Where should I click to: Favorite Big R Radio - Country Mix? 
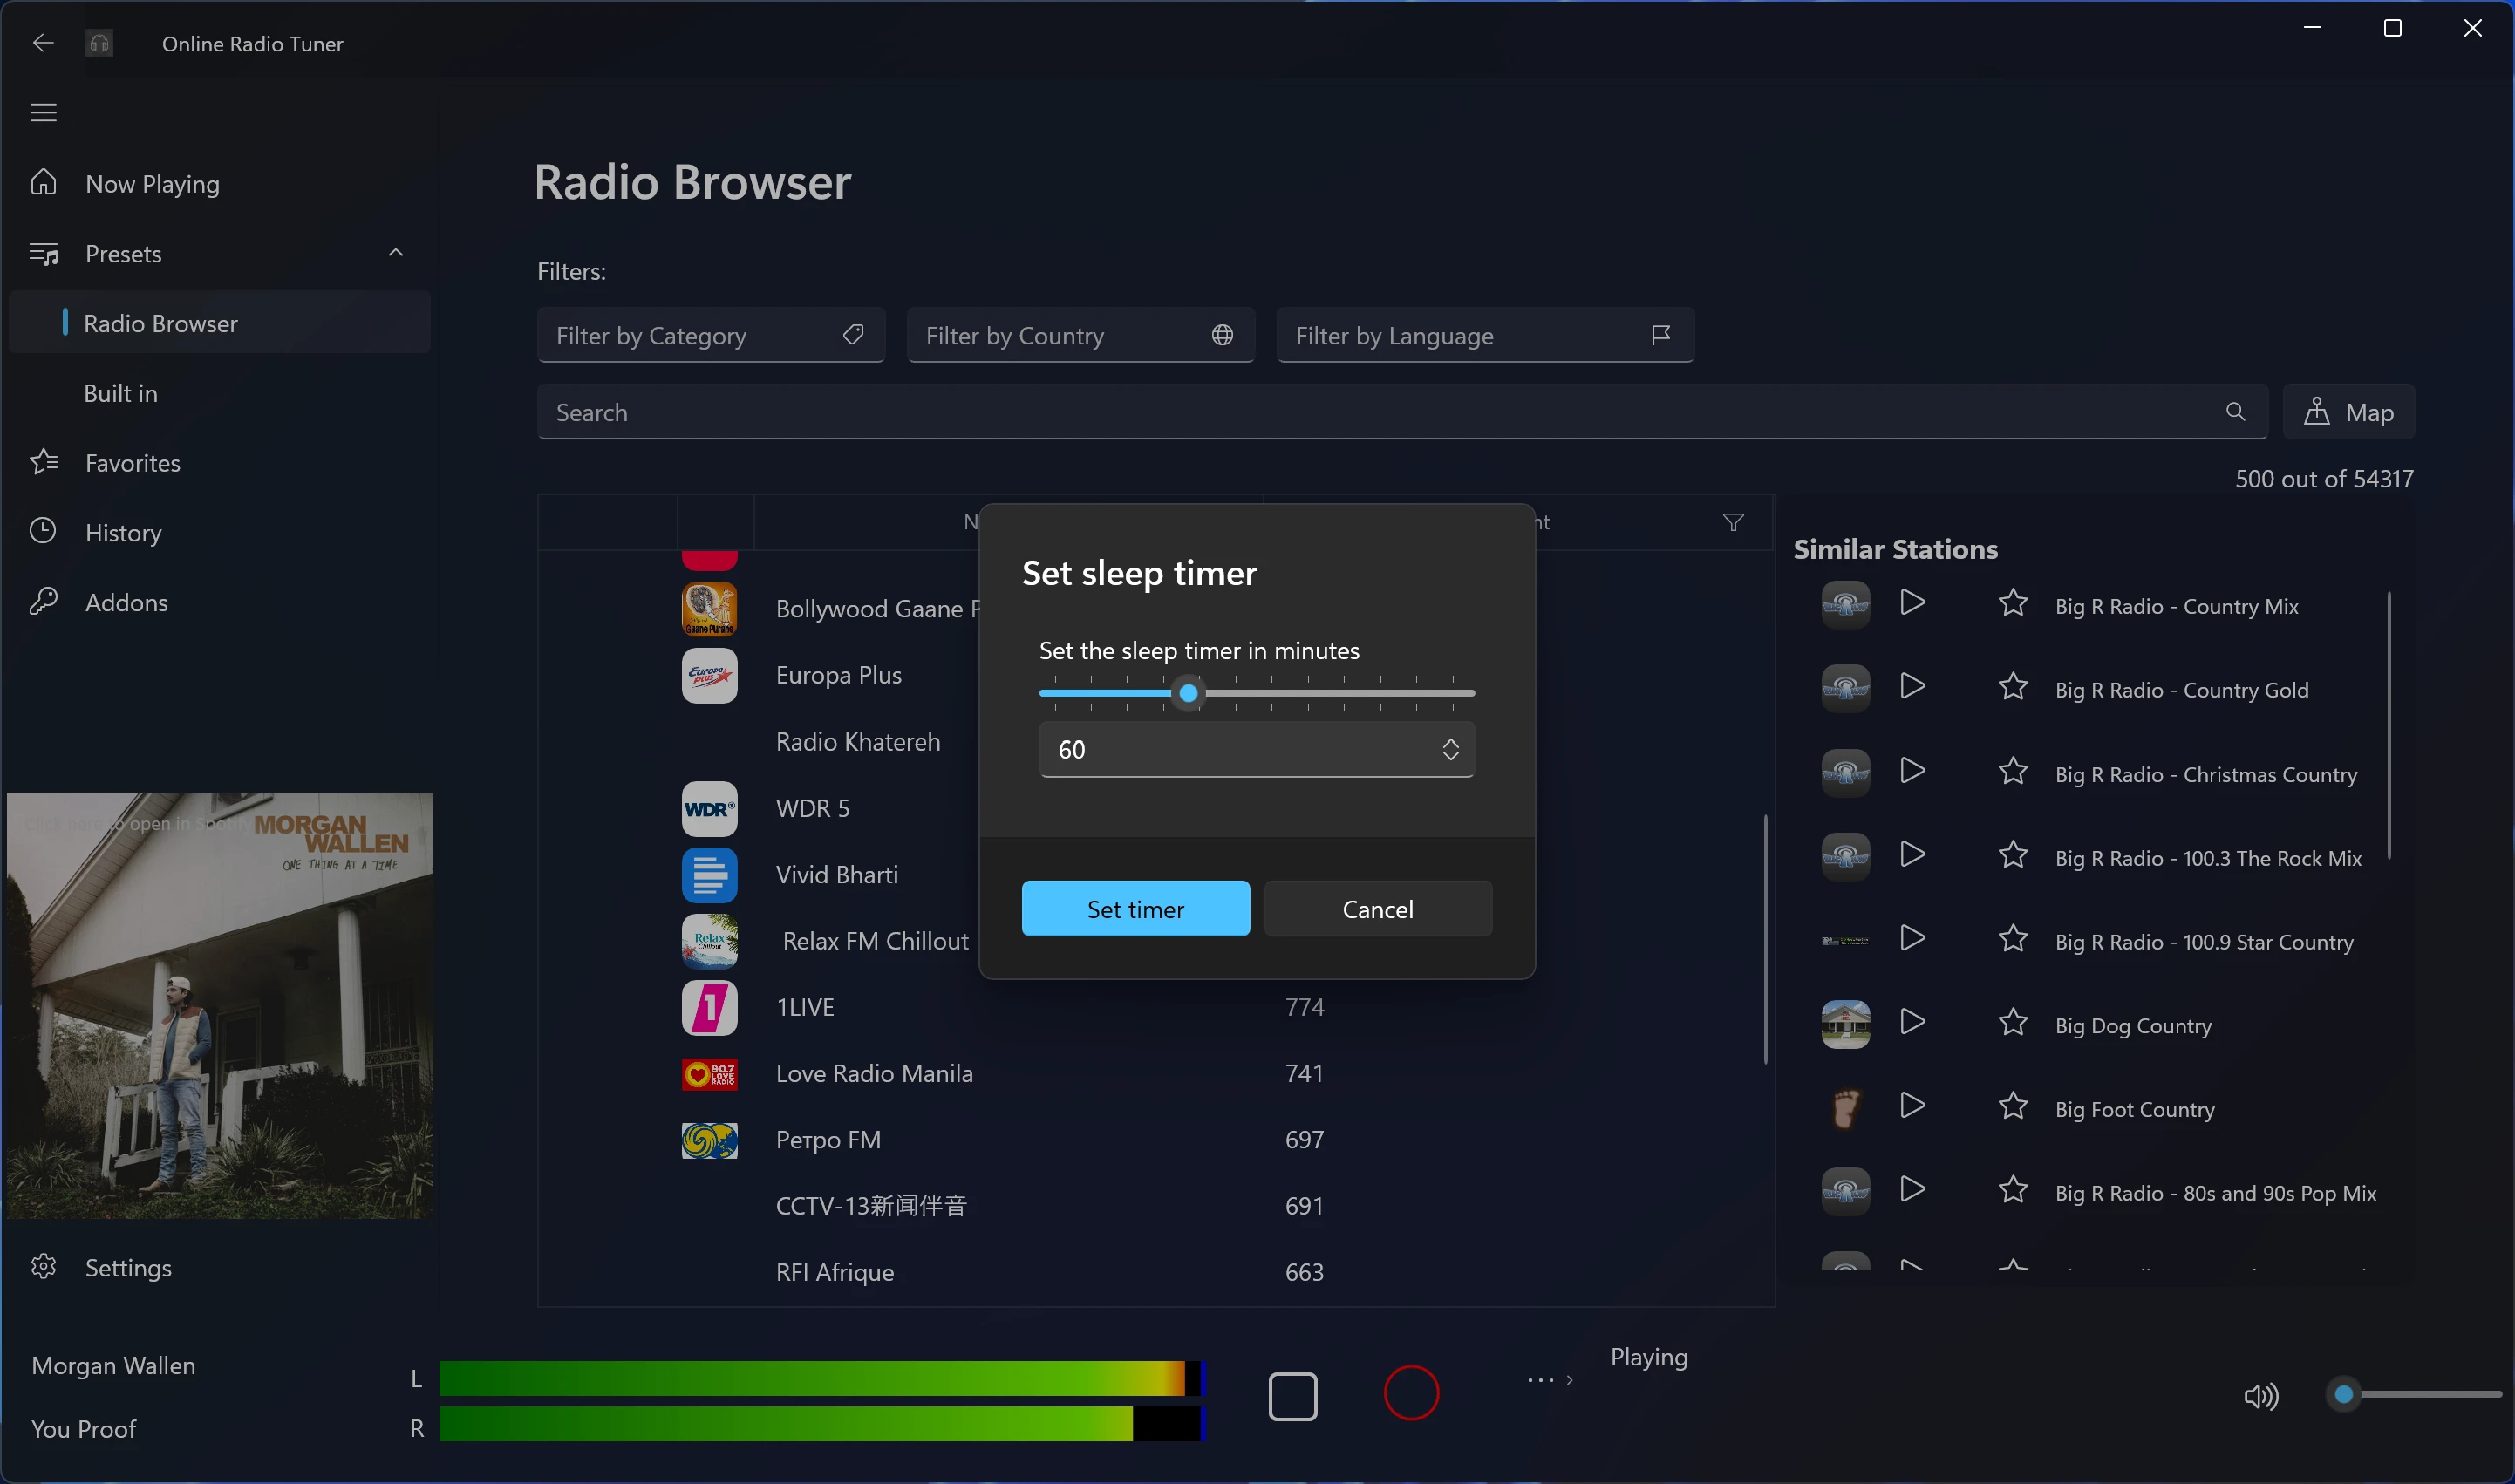[x=2012, y=603]
